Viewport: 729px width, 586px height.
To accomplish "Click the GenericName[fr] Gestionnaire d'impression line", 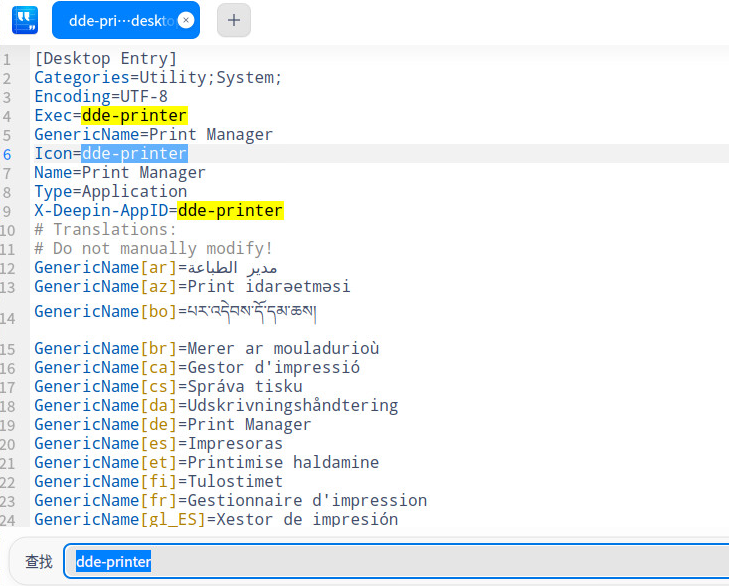I will pyautogui.click(x=231, y=501).
